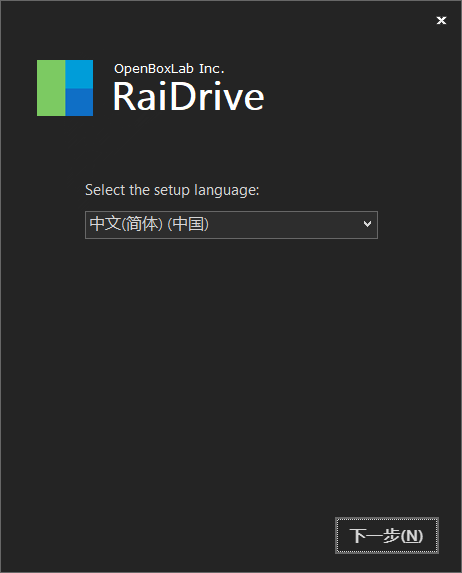462x573 pixels.
Task: Click the empty middle of the language field
Action: [x=285, y=225]
